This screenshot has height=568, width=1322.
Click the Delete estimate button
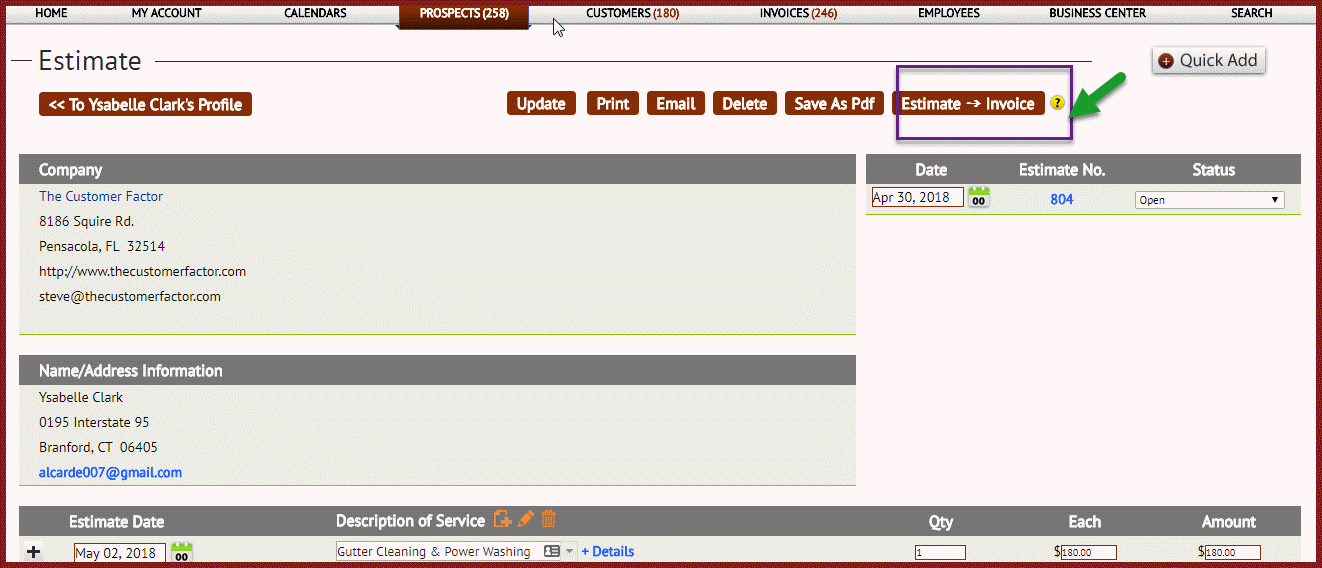click(x=744, y=104)
